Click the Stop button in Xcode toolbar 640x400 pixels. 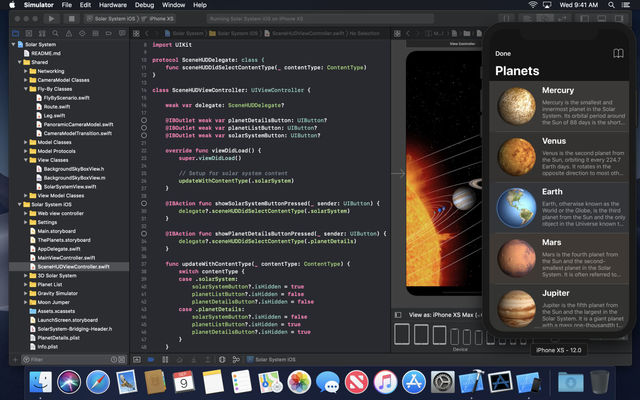point(72,19)
